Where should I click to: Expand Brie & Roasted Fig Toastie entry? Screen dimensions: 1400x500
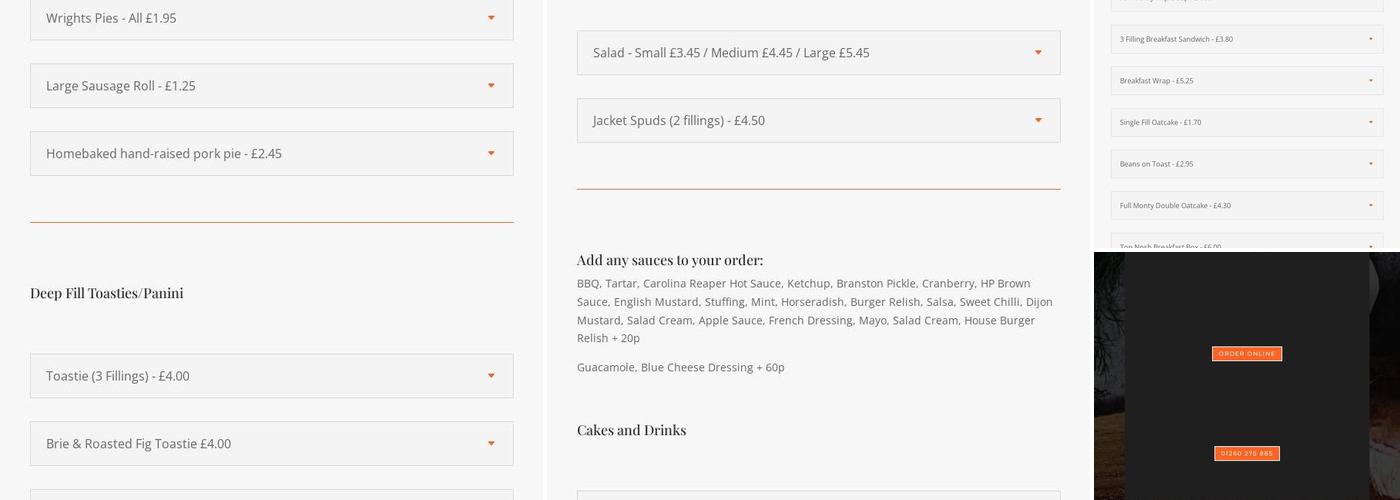(x=271, y=444)
